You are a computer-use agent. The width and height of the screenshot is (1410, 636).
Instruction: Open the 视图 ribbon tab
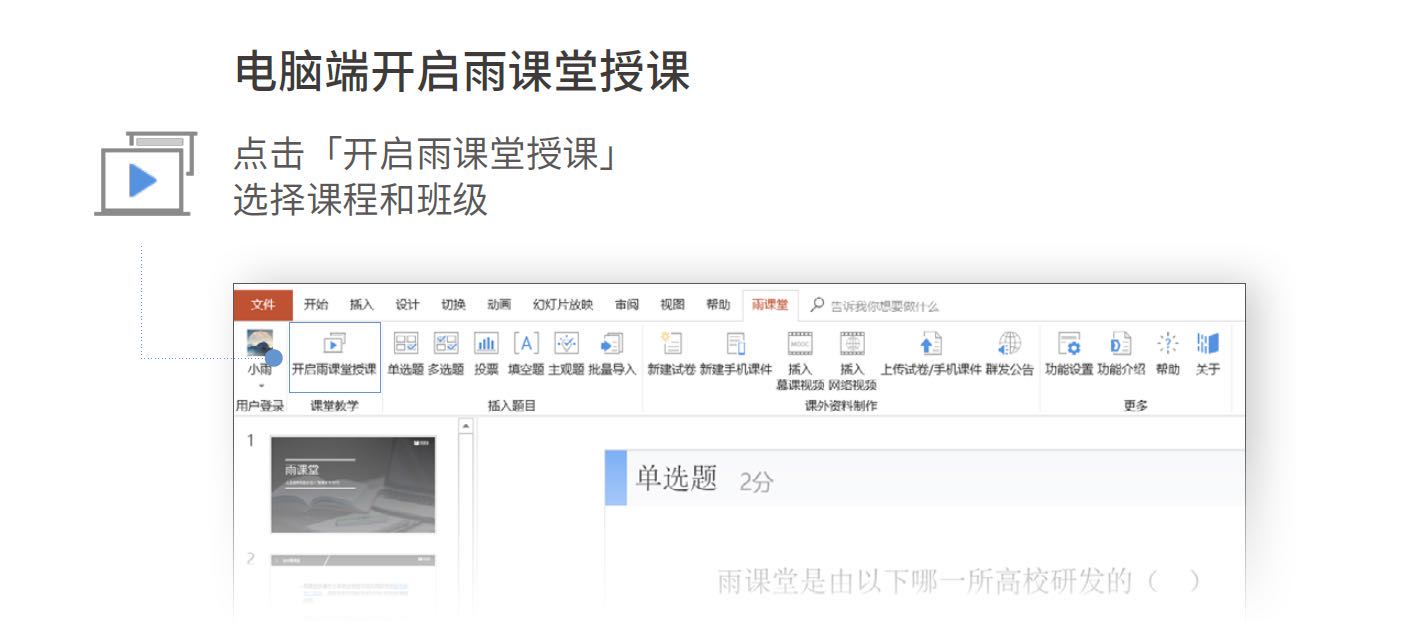pos(672,305)
